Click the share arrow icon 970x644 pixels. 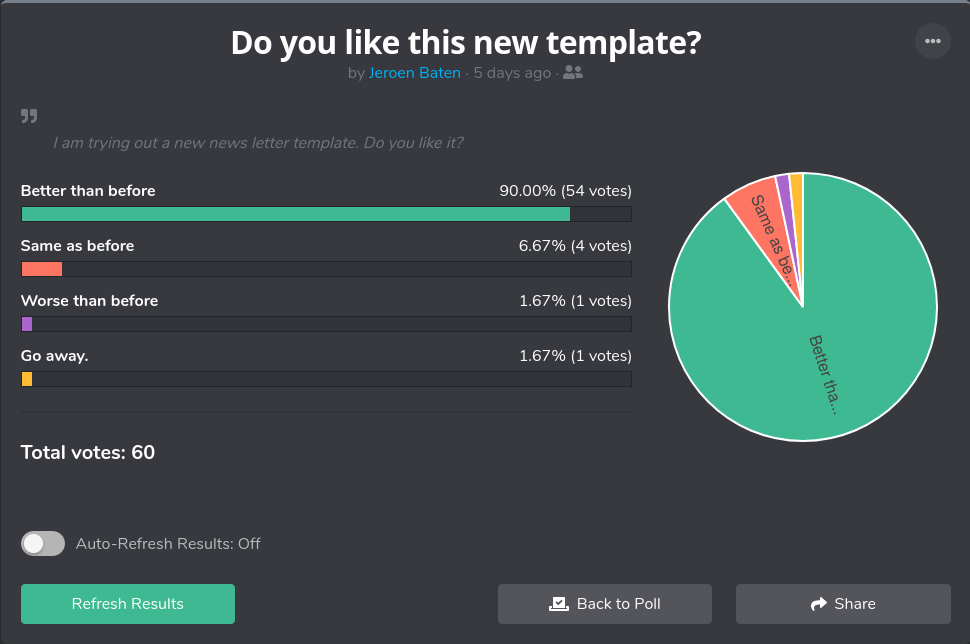click(819, 604)
